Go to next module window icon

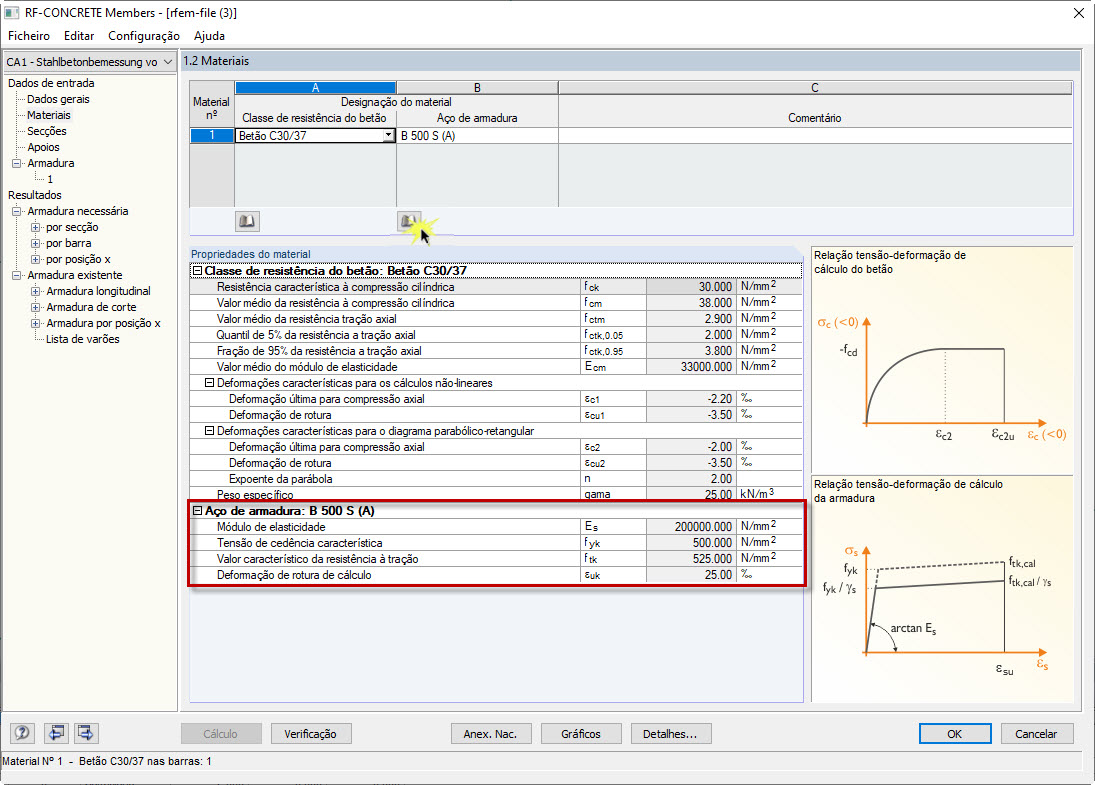[86, 733]
